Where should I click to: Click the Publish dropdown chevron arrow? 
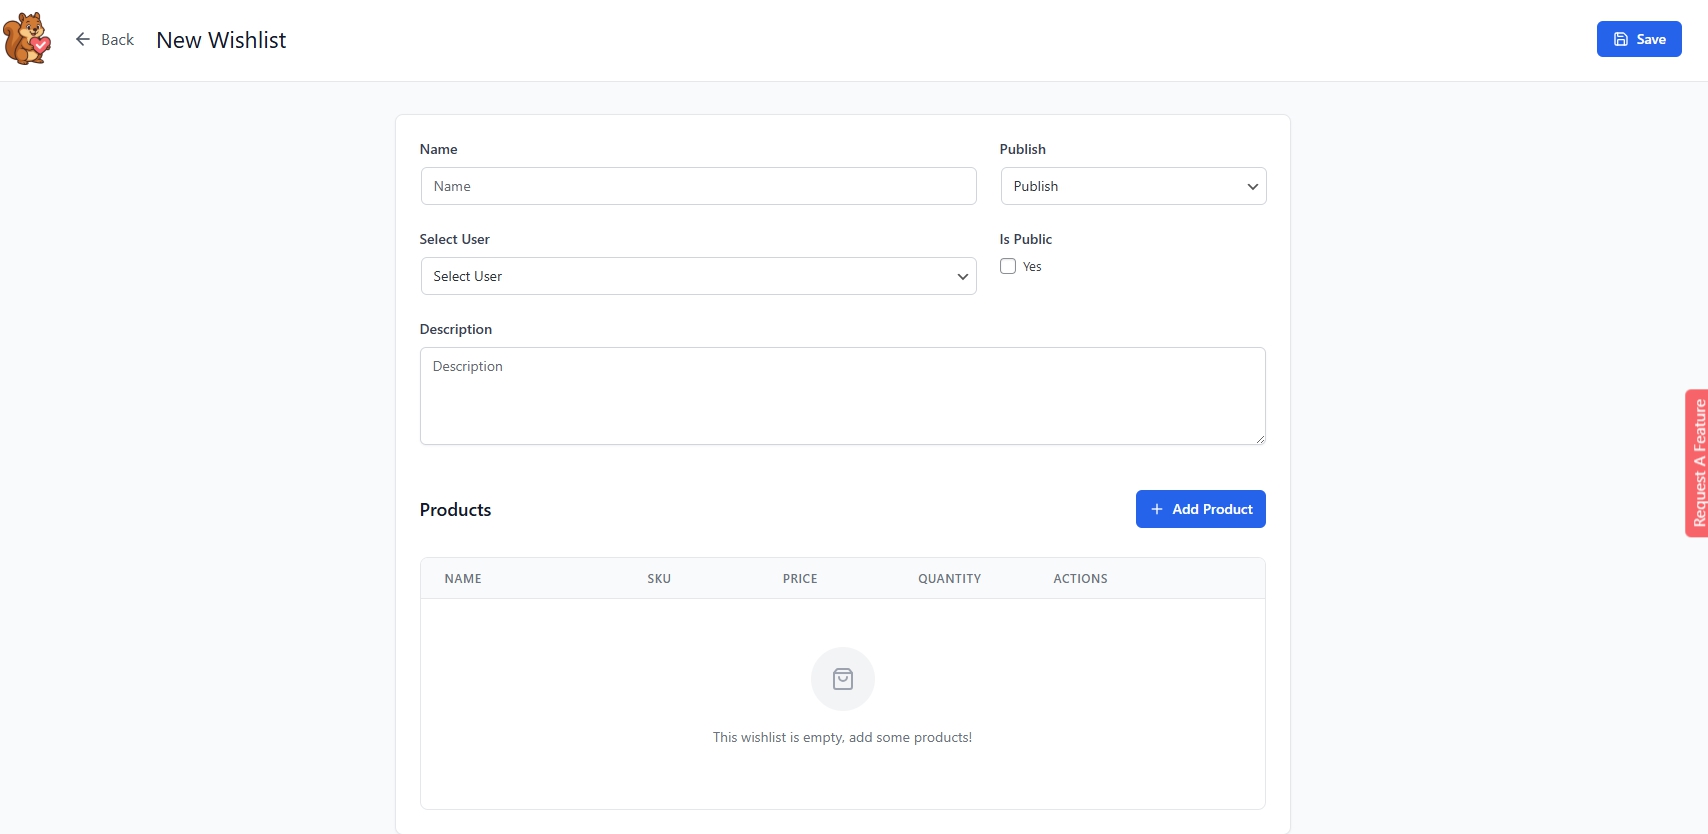pyautogui.click(x=1252, y=187)
